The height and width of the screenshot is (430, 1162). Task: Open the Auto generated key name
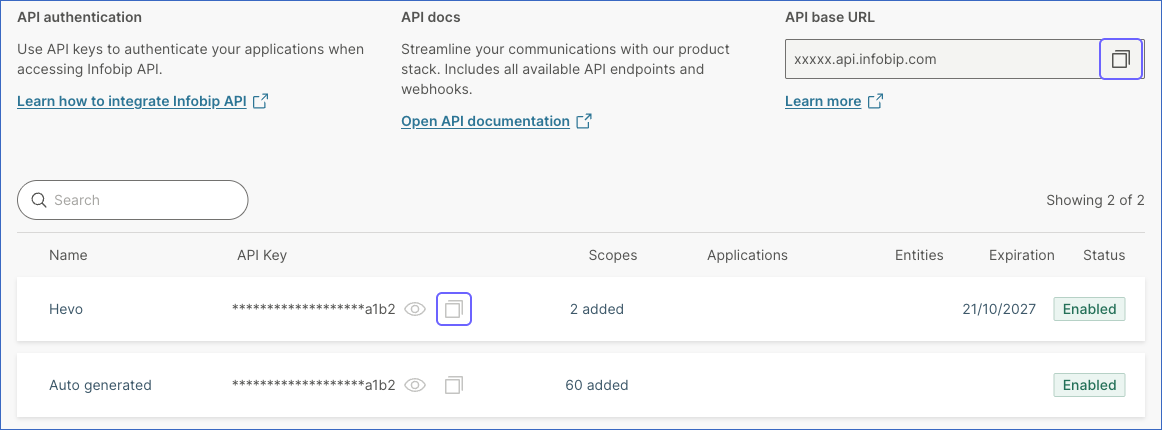click(x=100, y=385)
